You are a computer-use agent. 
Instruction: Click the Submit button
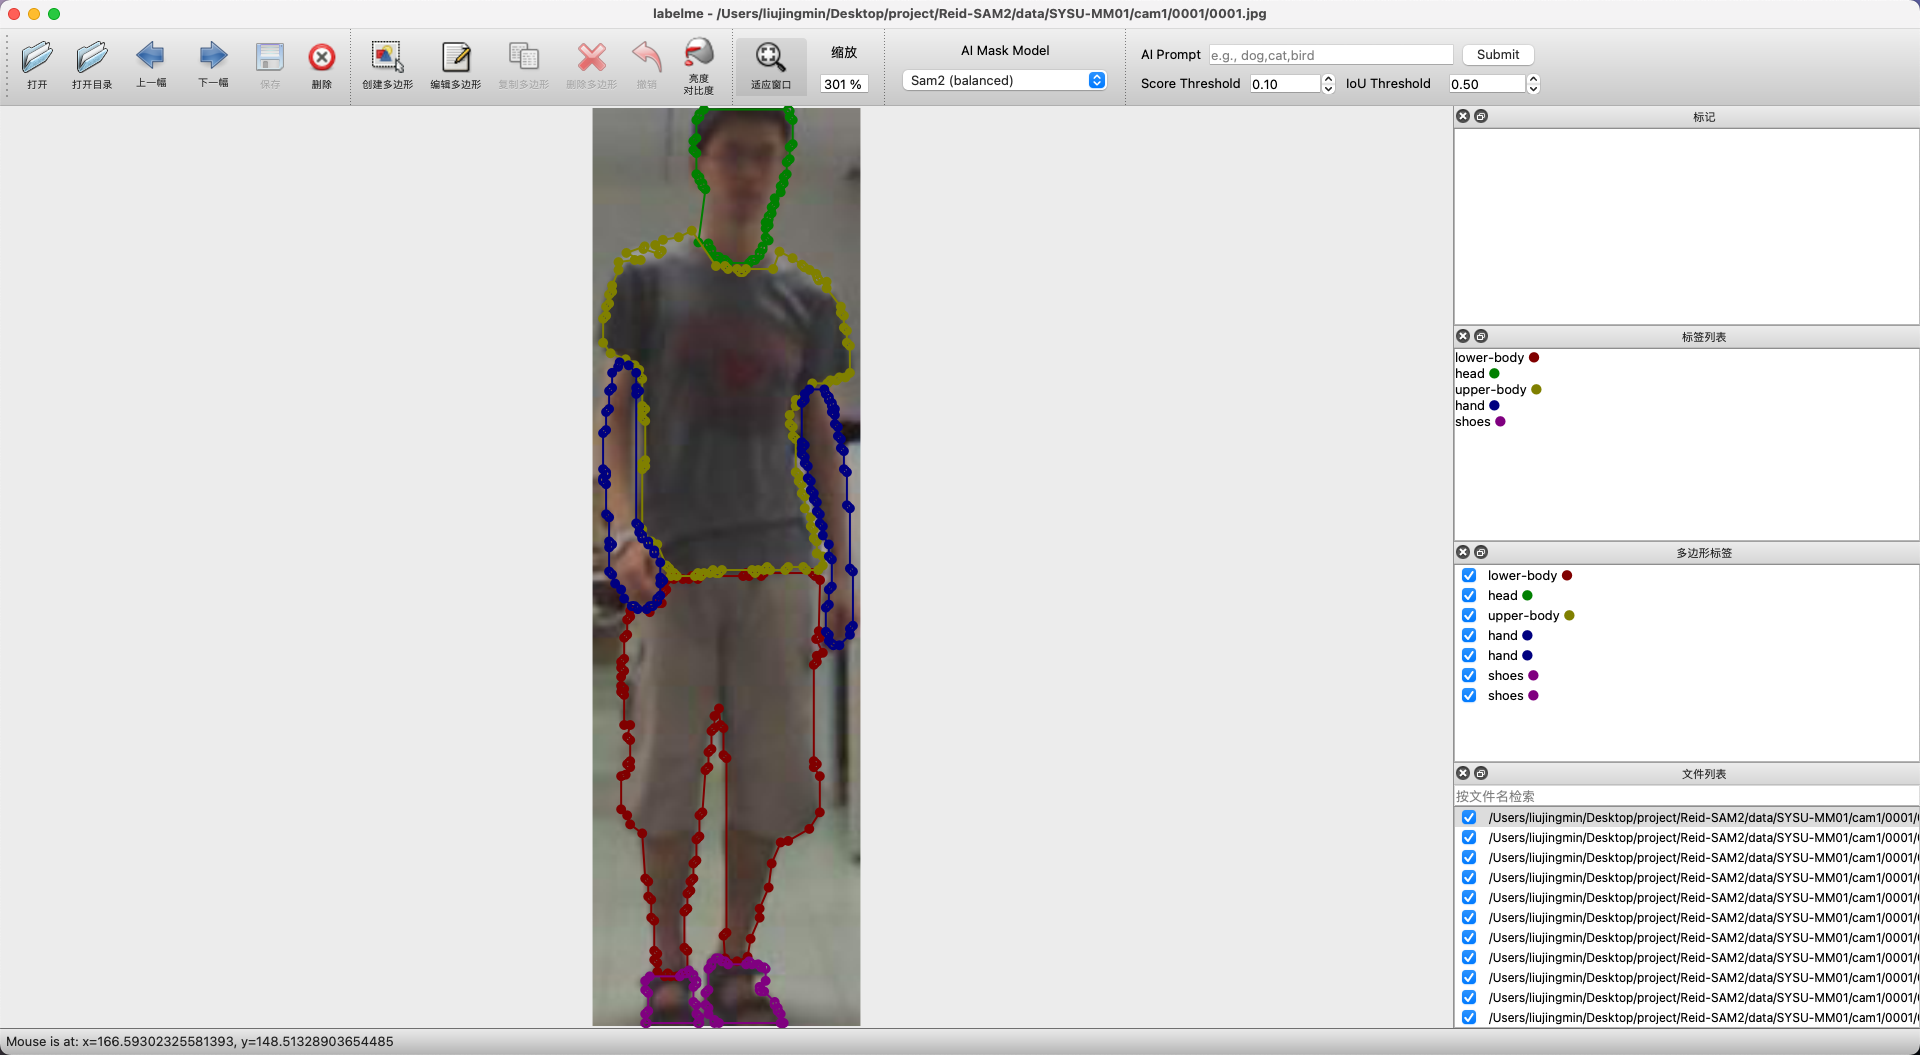pyautogui.click(x=1497, y=55)
